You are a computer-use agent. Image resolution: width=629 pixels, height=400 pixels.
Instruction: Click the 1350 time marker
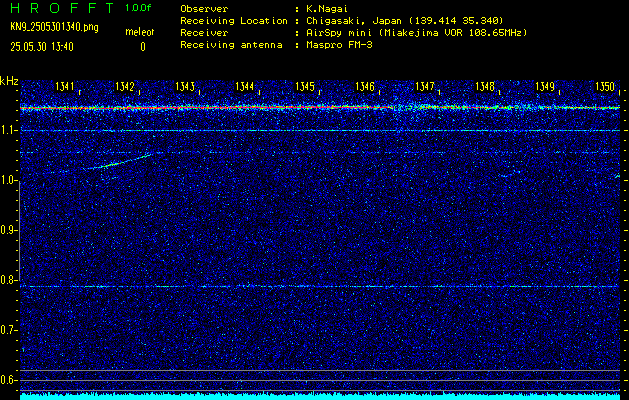605,86
